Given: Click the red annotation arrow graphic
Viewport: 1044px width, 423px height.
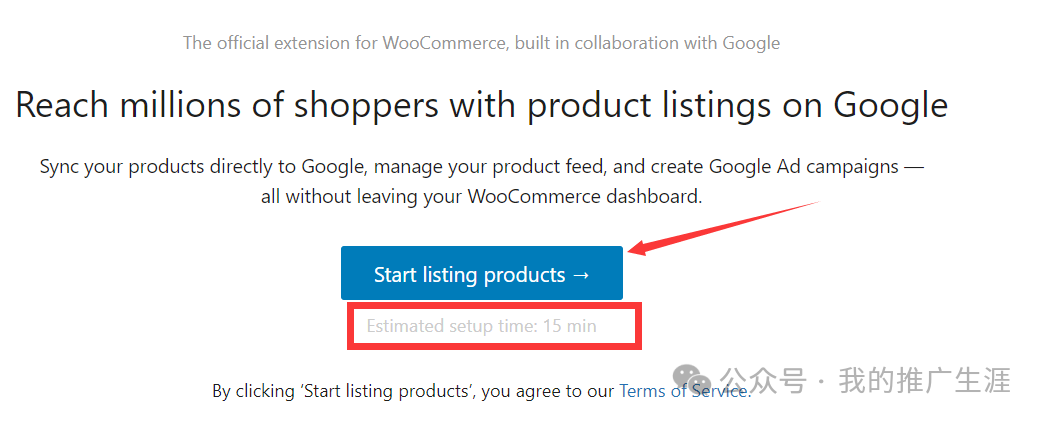Looking at the screenshot, I should [724, 226].
